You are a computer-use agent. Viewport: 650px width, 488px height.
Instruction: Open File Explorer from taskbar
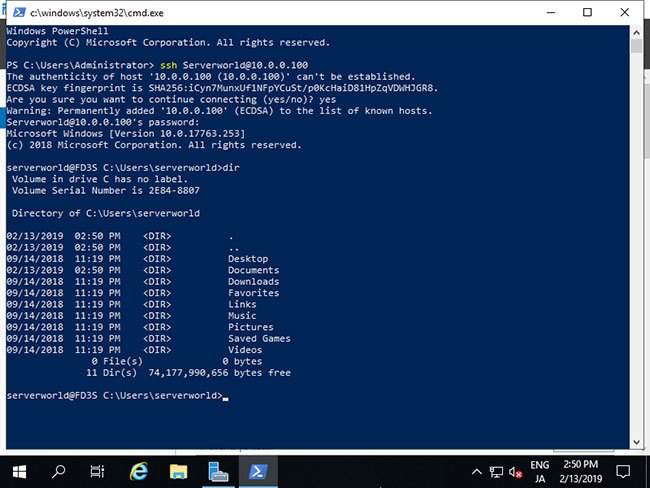179,472
